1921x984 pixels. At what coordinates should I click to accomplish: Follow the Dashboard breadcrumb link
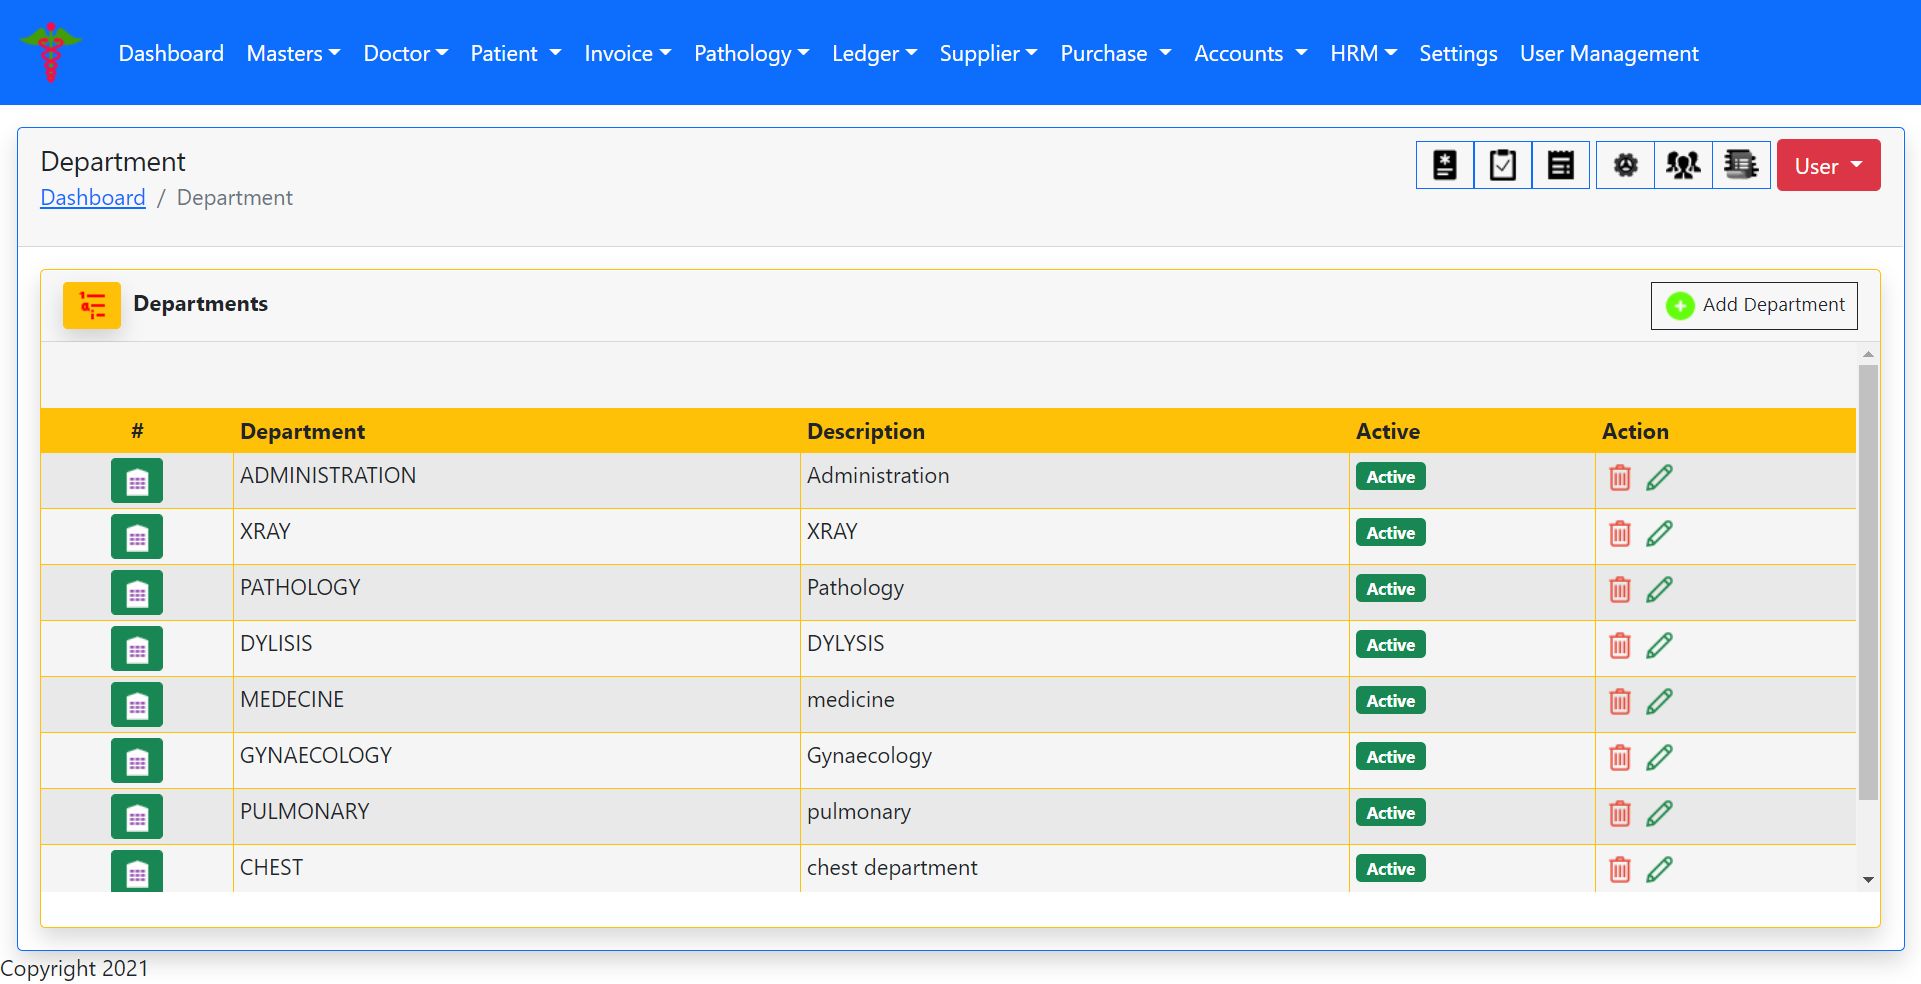pos(93,198)
